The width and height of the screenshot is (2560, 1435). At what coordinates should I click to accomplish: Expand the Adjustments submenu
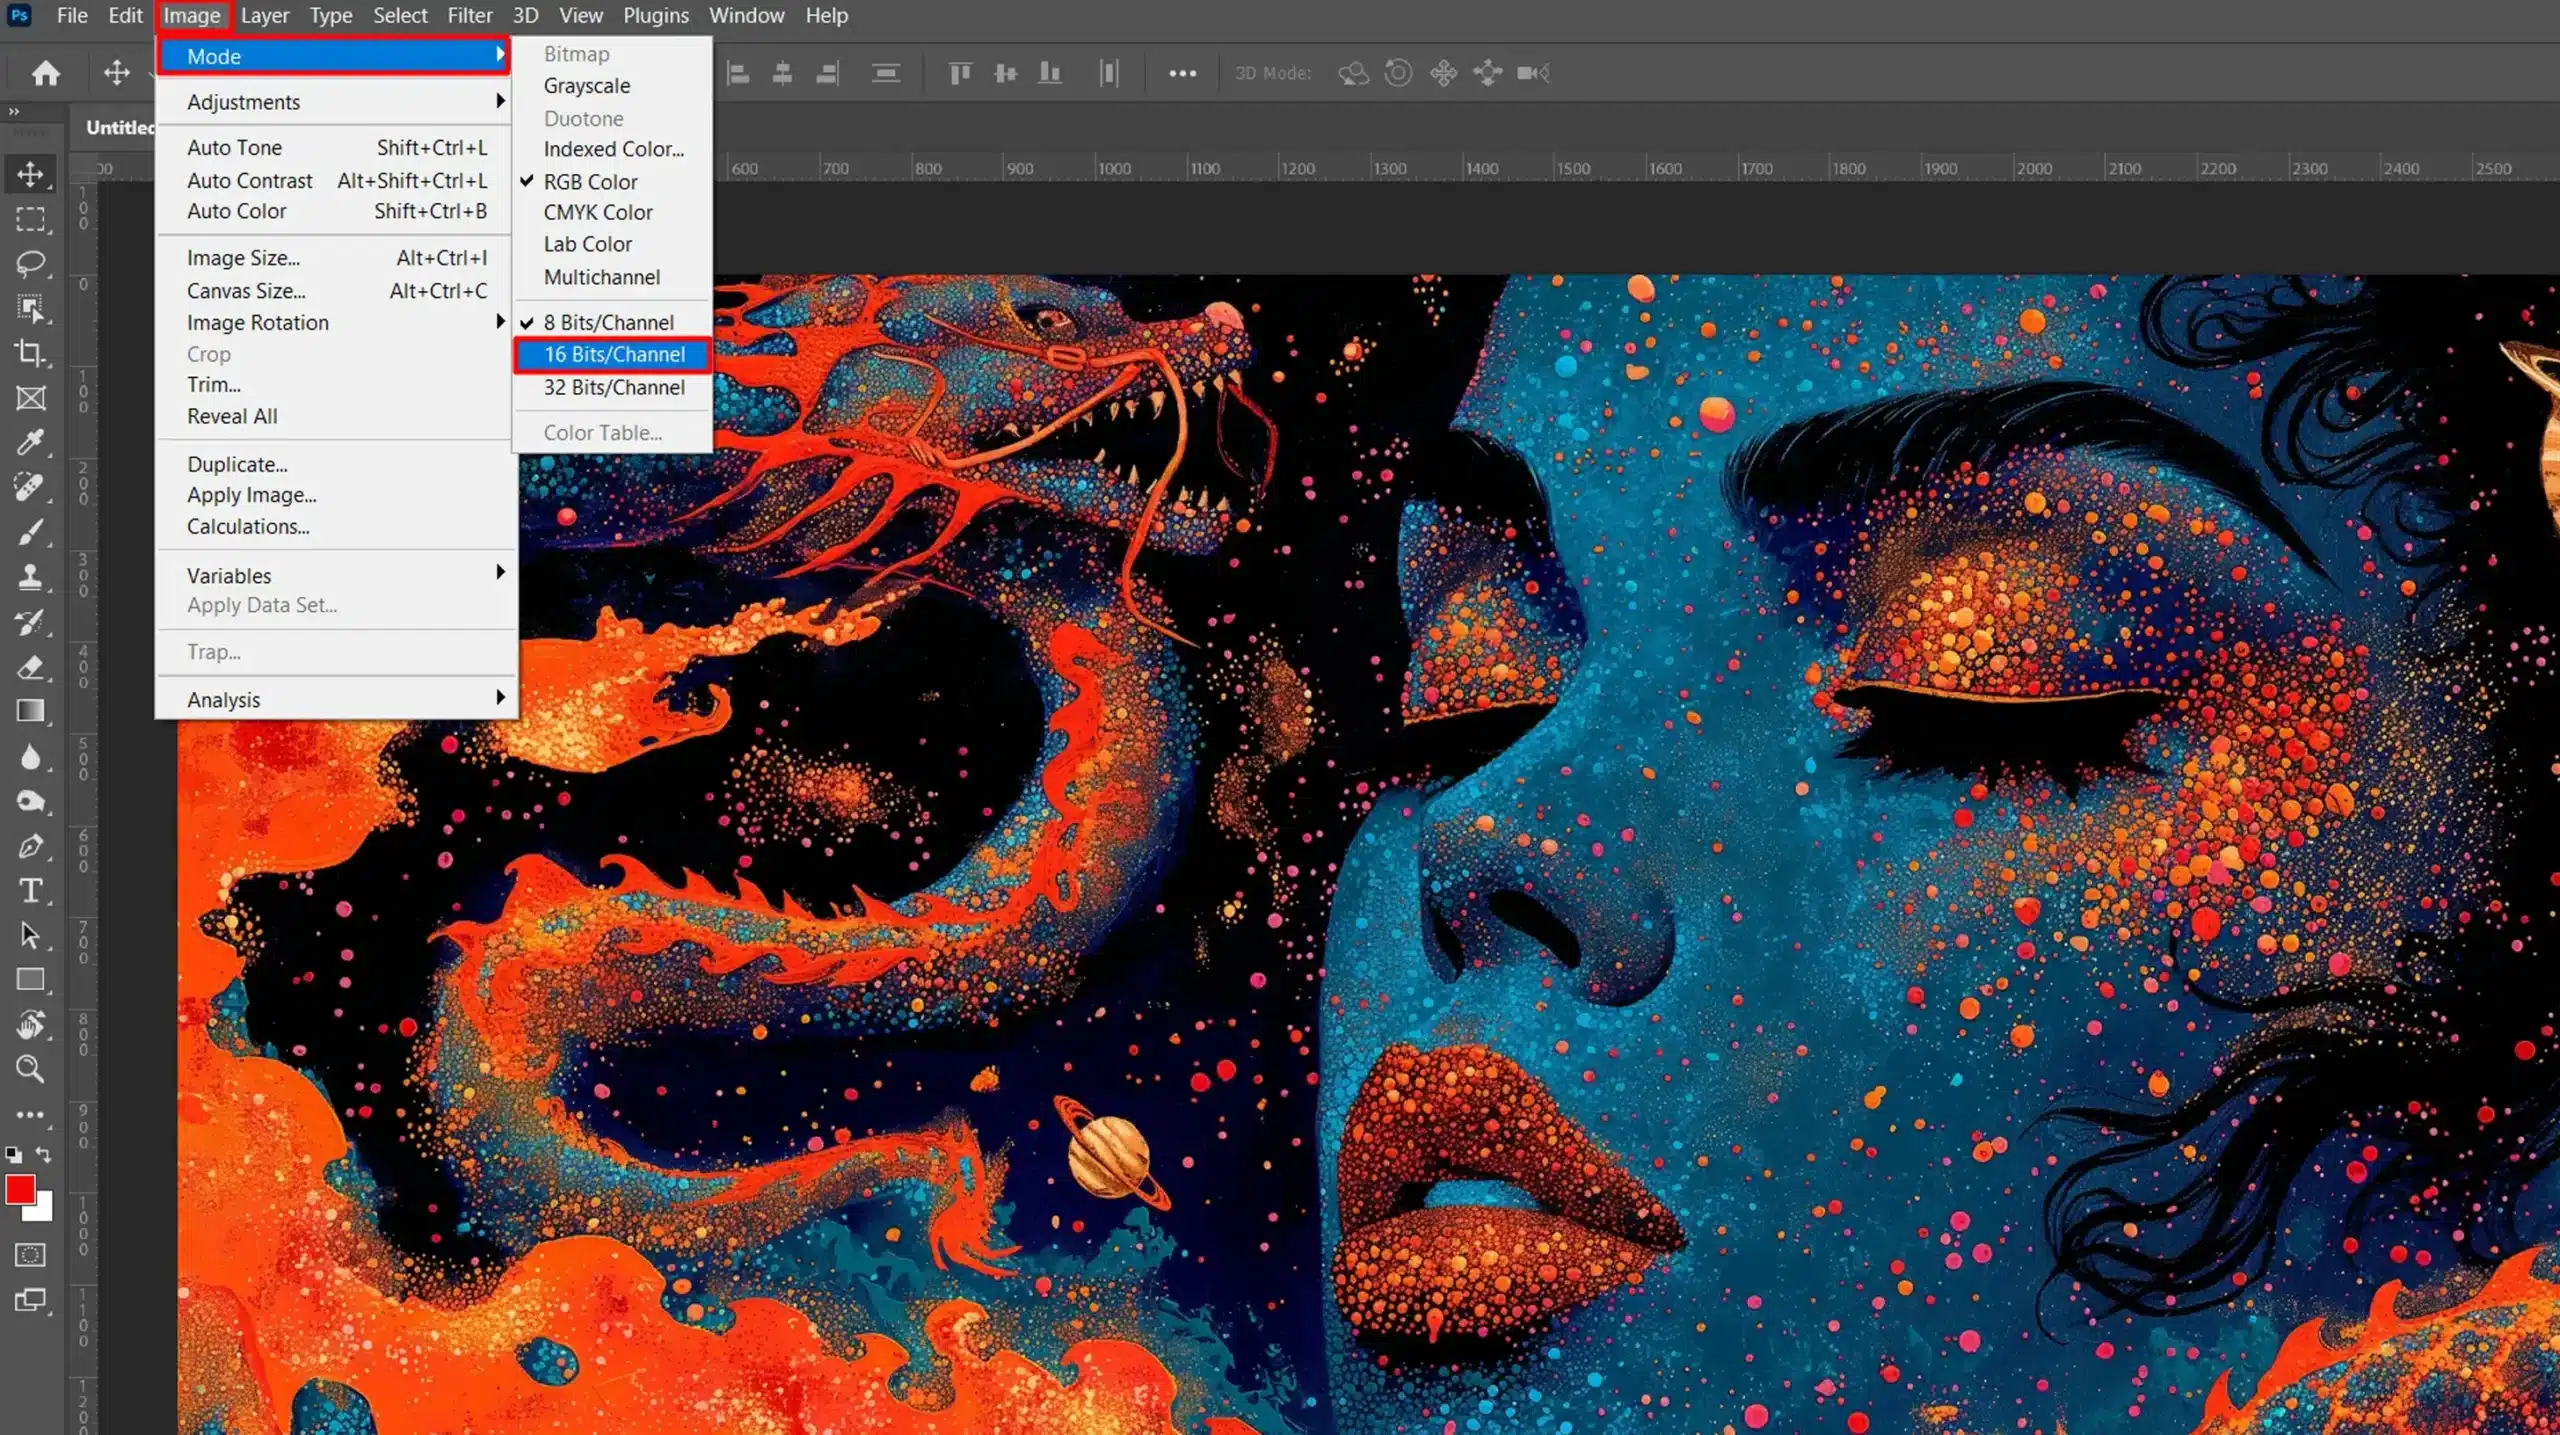click(x=334, y=102)
